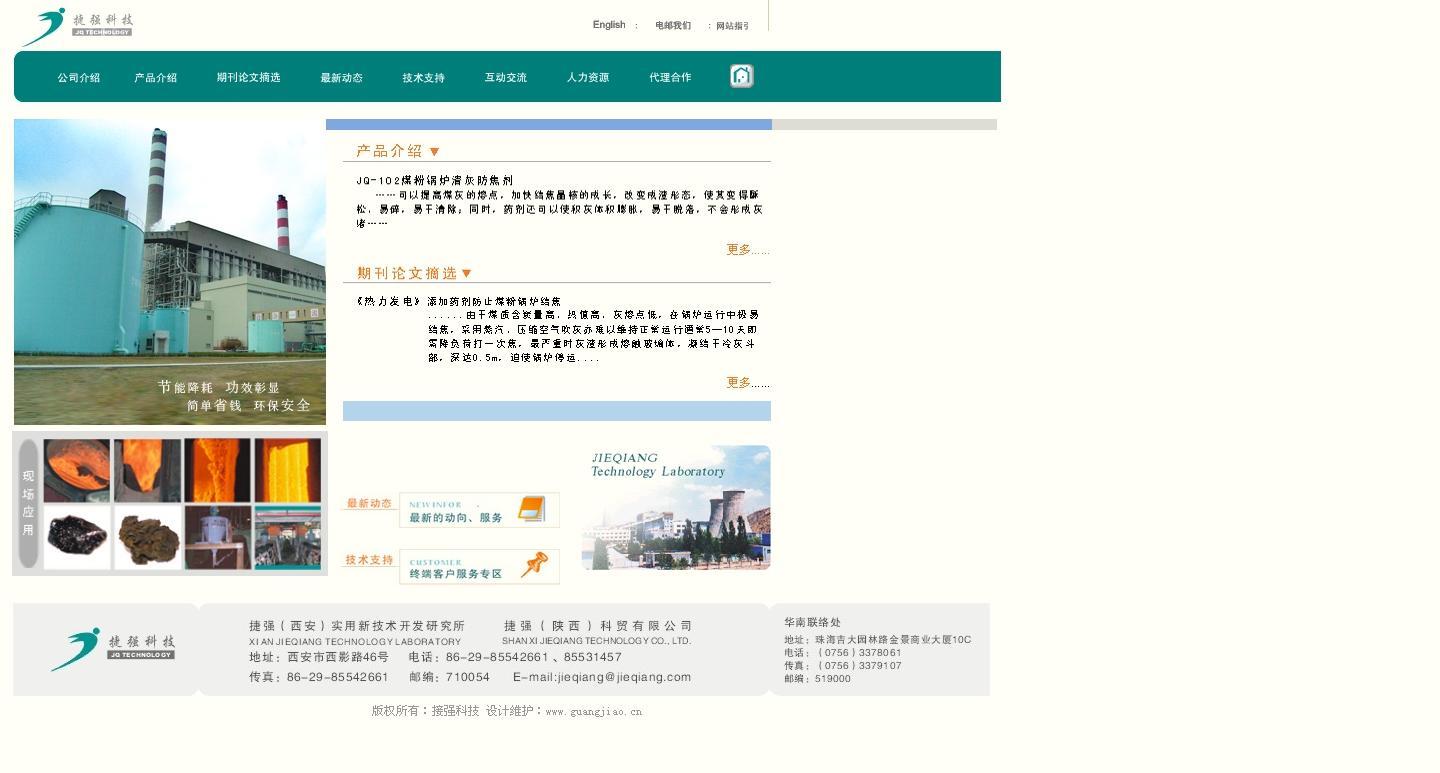
Task: Open the www.guangjiao.cn footer link
Action: pos(593,712)
